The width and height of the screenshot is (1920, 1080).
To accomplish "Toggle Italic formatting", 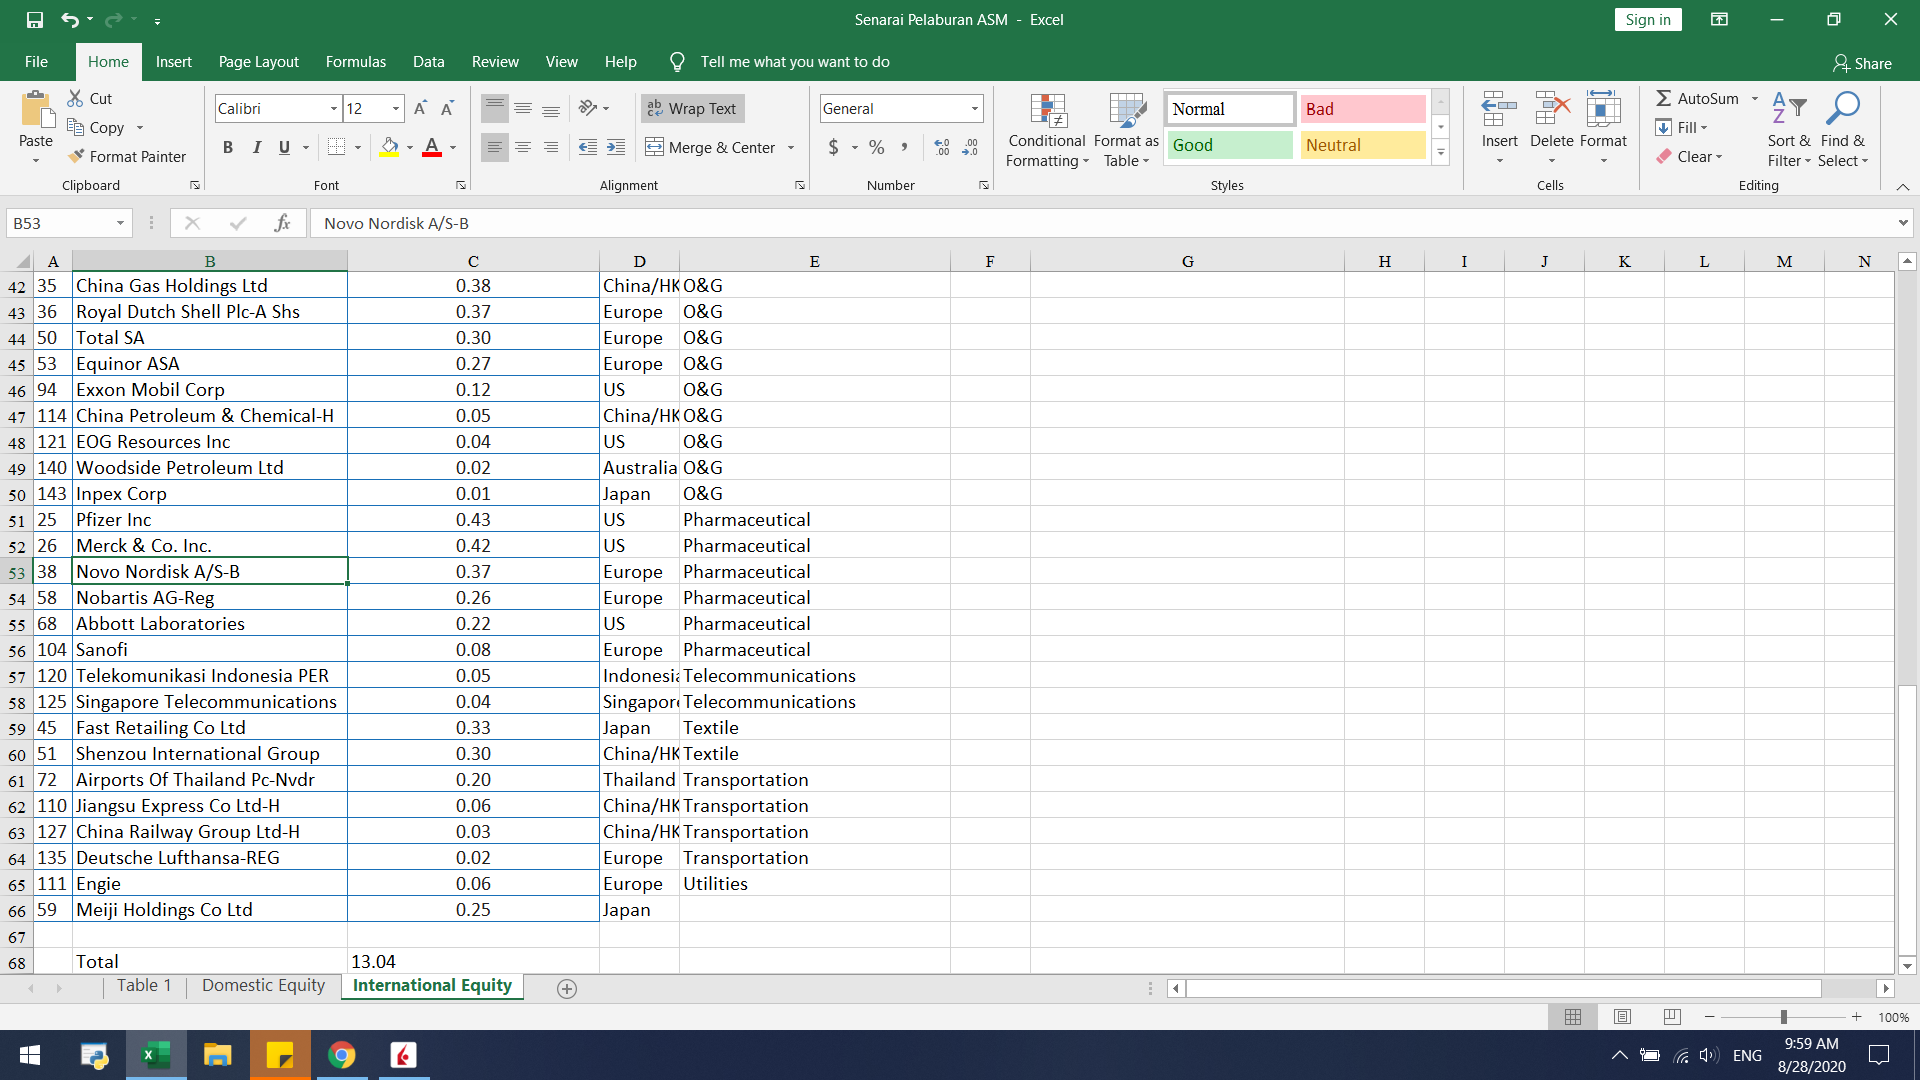I will tap(257, 147).
